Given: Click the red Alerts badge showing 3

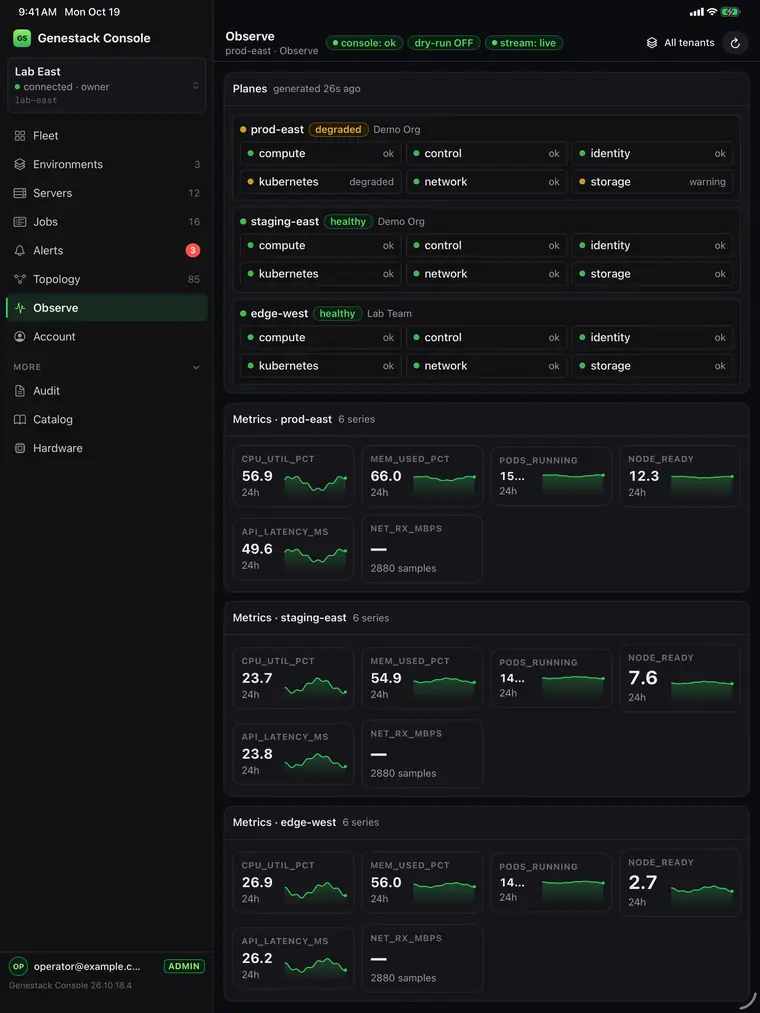Looking at the screenshot, I should click(193, 250).
